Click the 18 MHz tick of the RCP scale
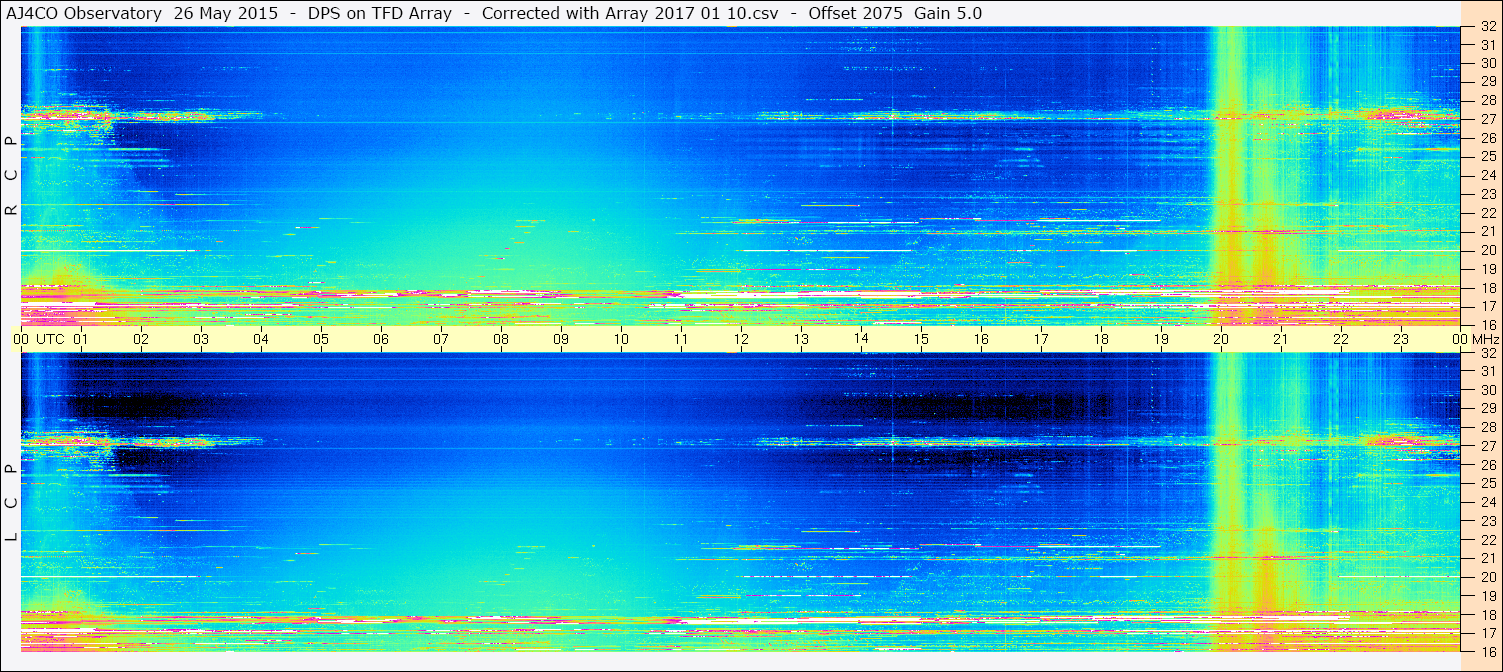The height and width of the screenshot is (672, 1503). pos(1488,287)
